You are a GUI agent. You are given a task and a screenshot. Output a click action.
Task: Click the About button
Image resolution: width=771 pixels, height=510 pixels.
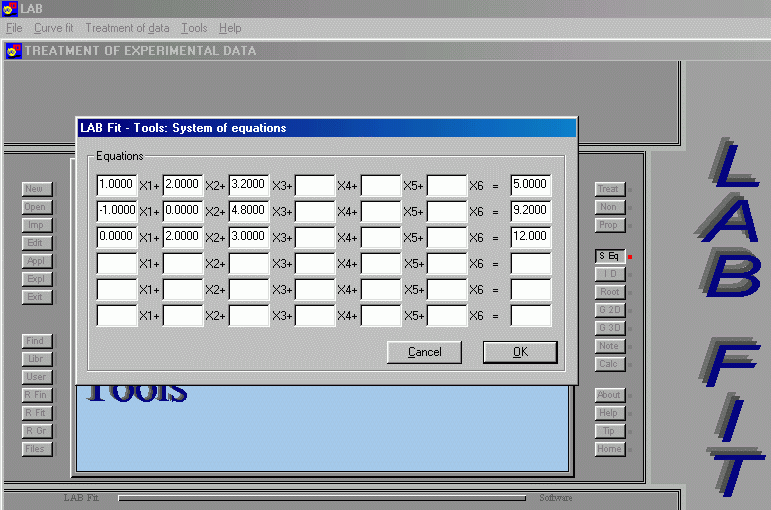[610, 395]
